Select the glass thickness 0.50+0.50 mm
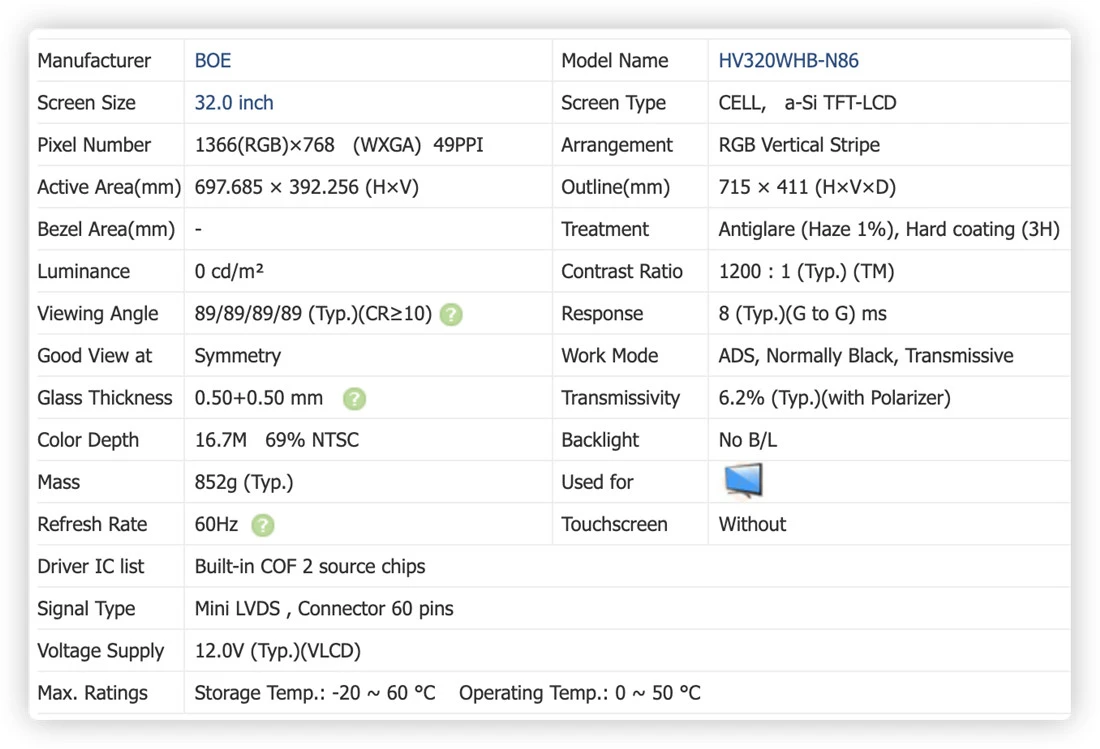 [x=259, y=398]
